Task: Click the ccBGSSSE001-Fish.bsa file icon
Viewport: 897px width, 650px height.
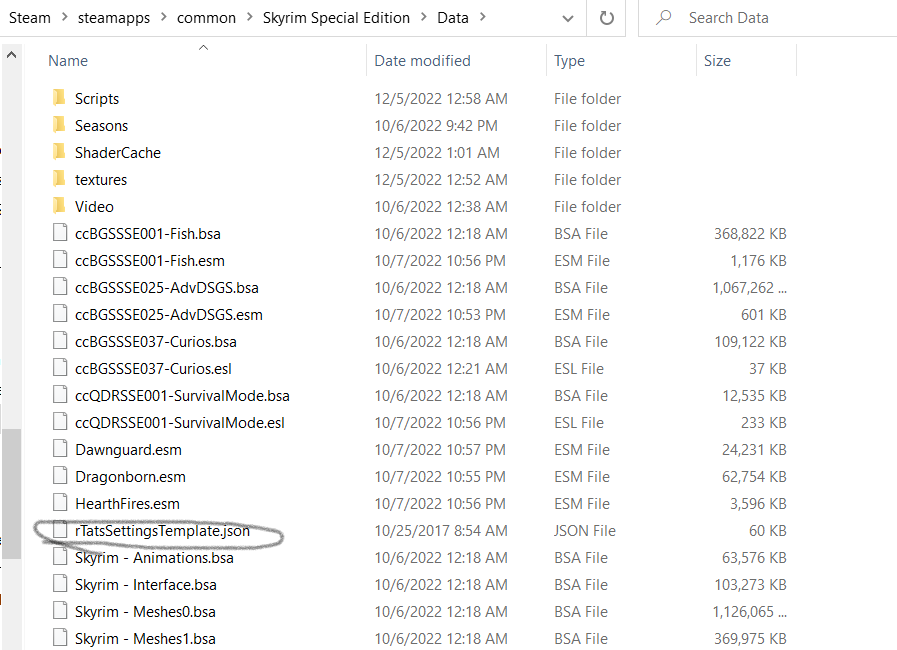Action: (60, 233)
